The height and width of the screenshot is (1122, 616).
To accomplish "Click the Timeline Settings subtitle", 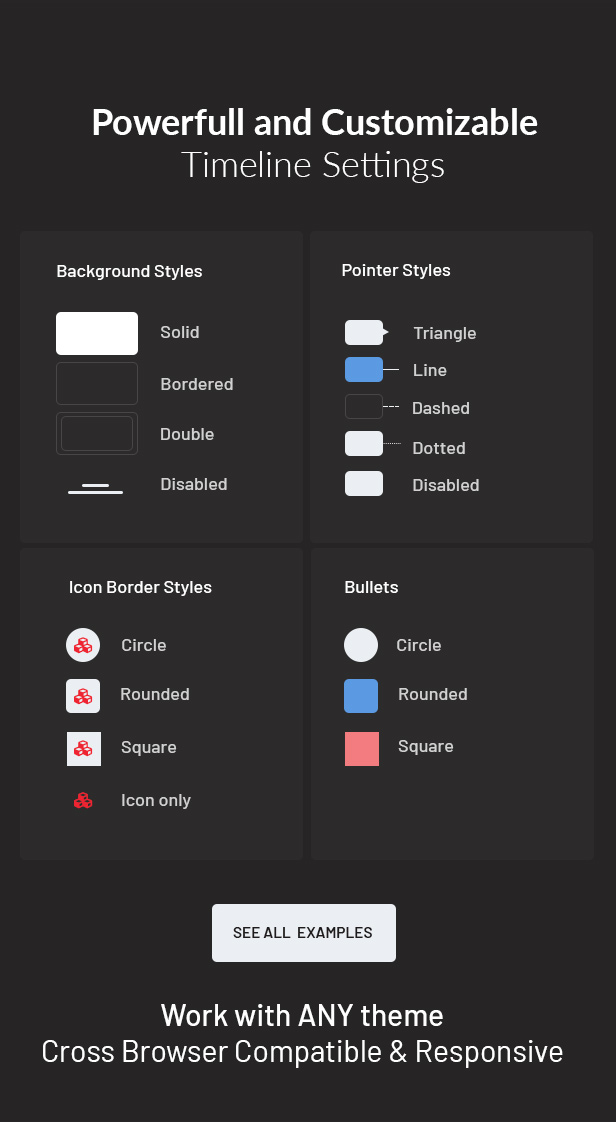I will [313, 165].
